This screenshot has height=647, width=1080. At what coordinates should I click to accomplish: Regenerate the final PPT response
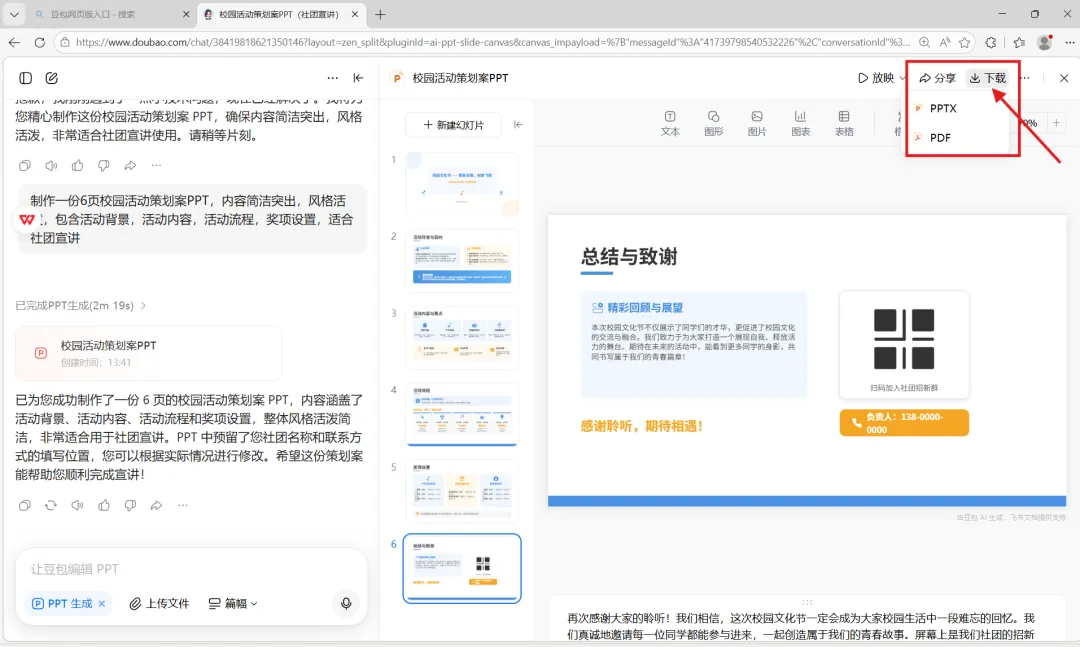51,505
